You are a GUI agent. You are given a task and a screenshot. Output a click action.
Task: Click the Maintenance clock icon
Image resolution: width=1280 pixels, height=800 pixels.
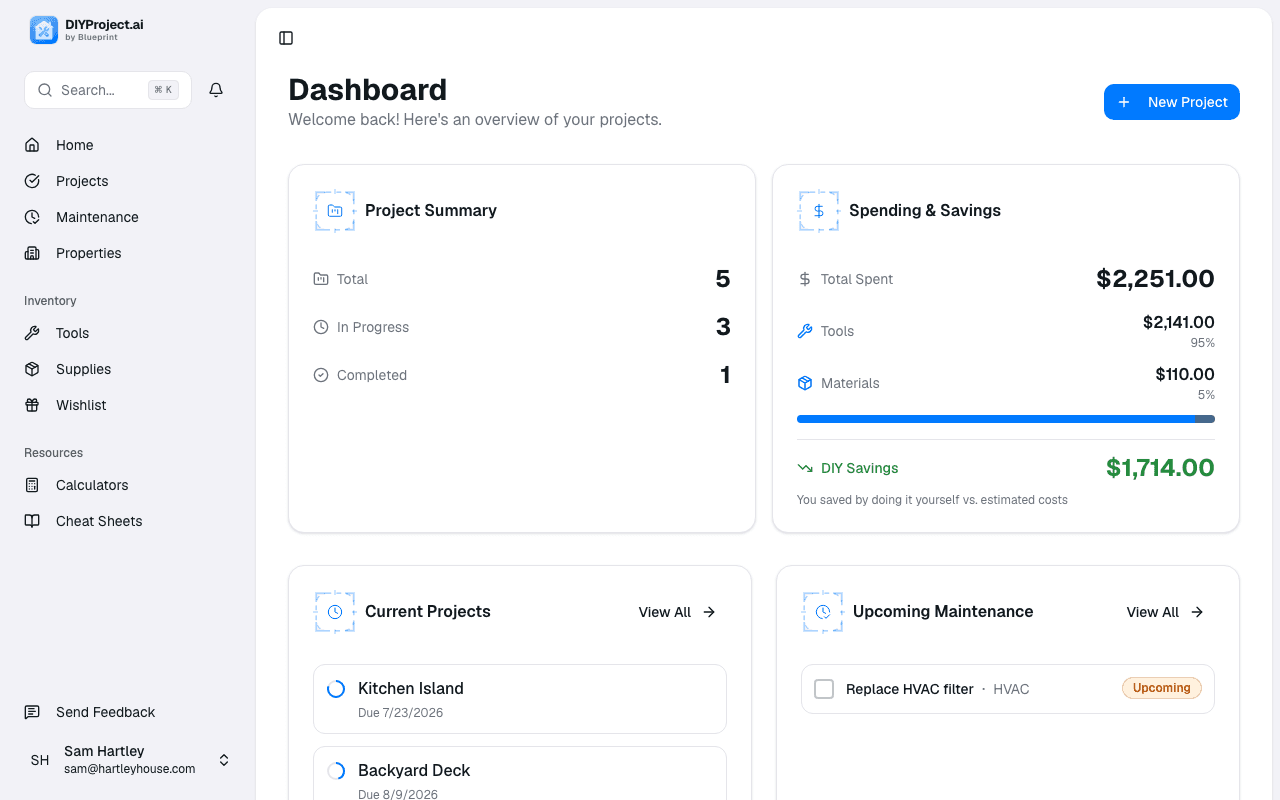click(x=32, y=217)
